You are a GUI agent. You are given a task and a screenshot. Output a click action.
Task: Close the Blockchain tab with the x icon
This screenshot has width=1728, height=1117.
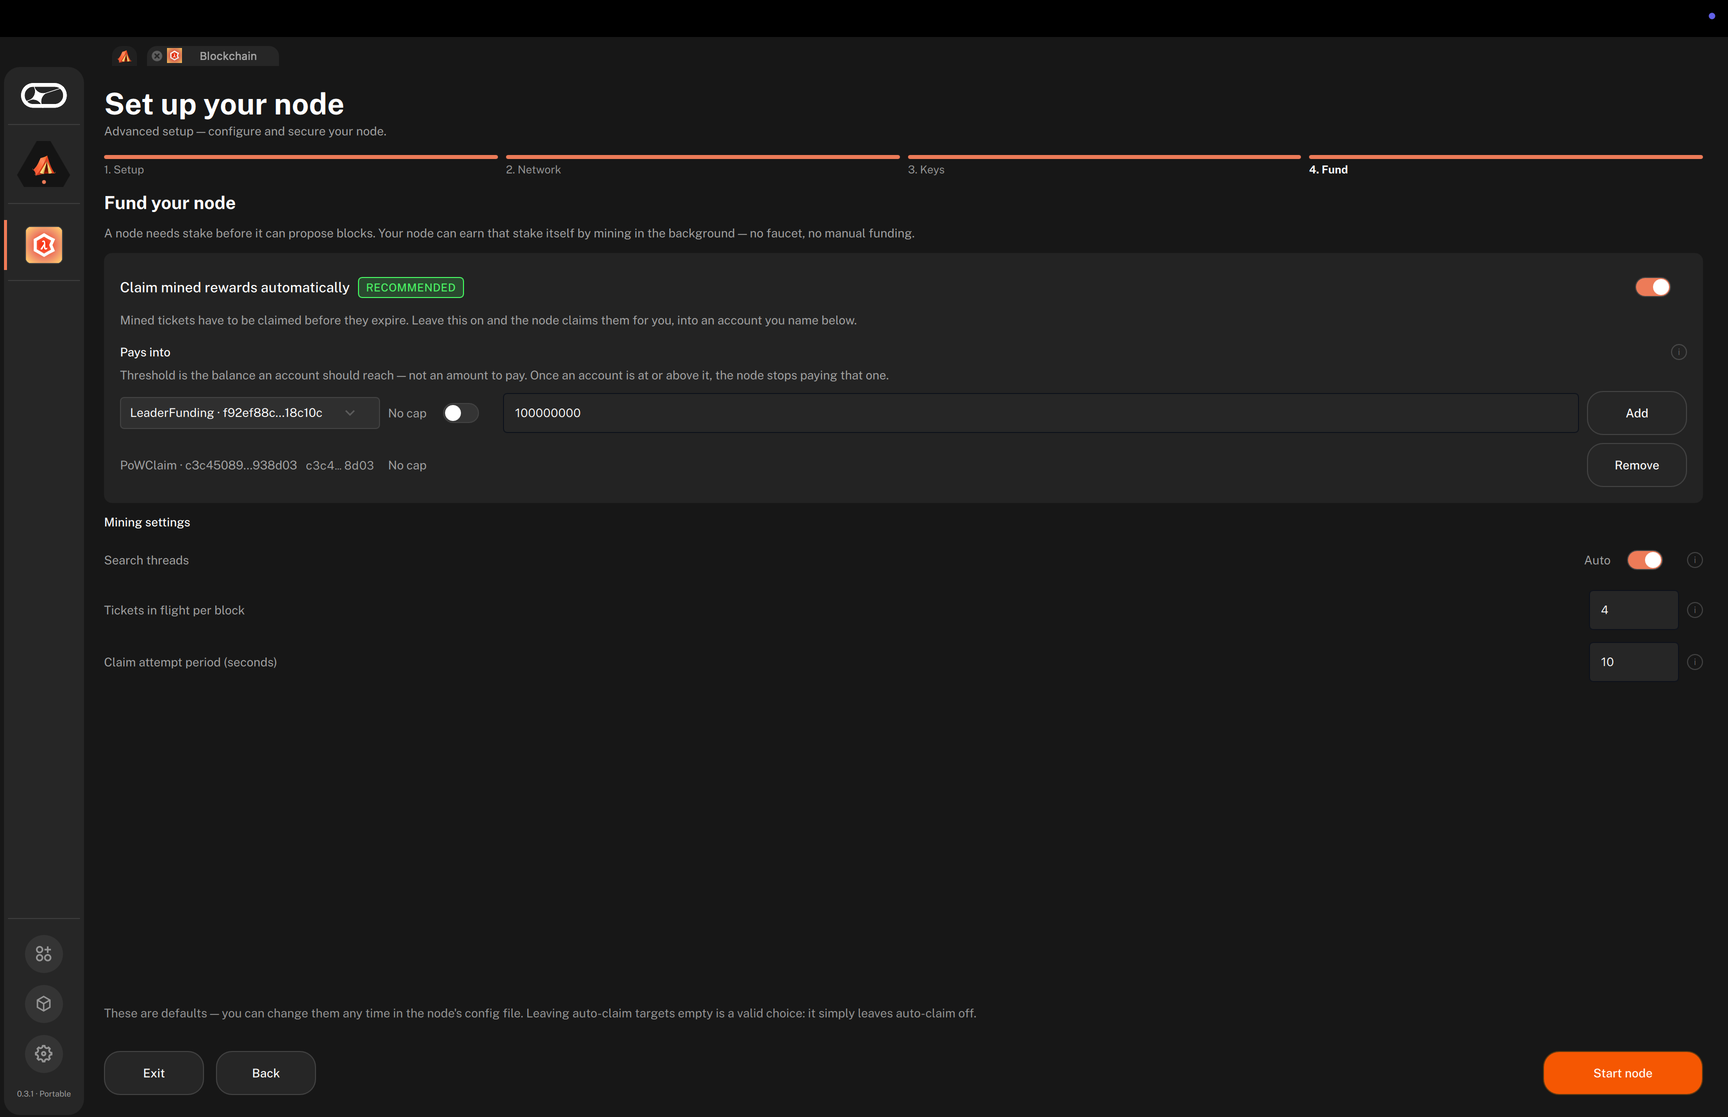click(157, 56)
